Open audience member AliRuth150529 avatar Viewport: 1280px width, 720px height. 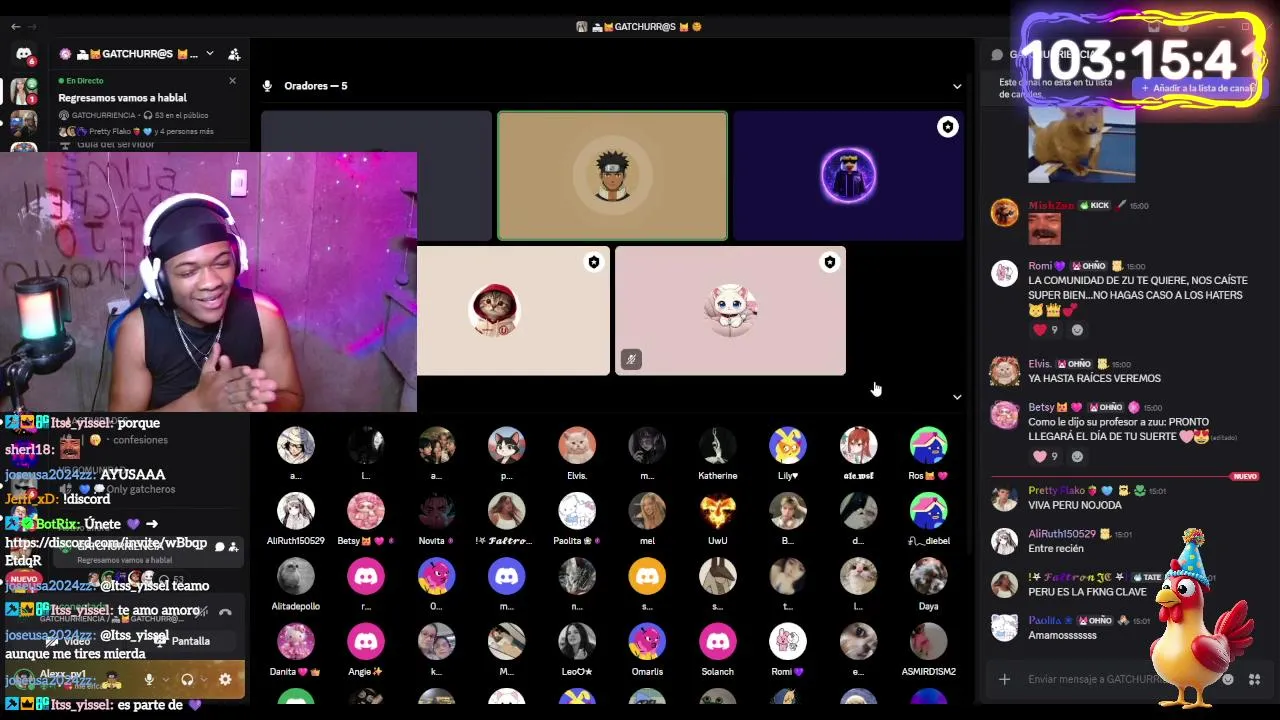[295, 511]
